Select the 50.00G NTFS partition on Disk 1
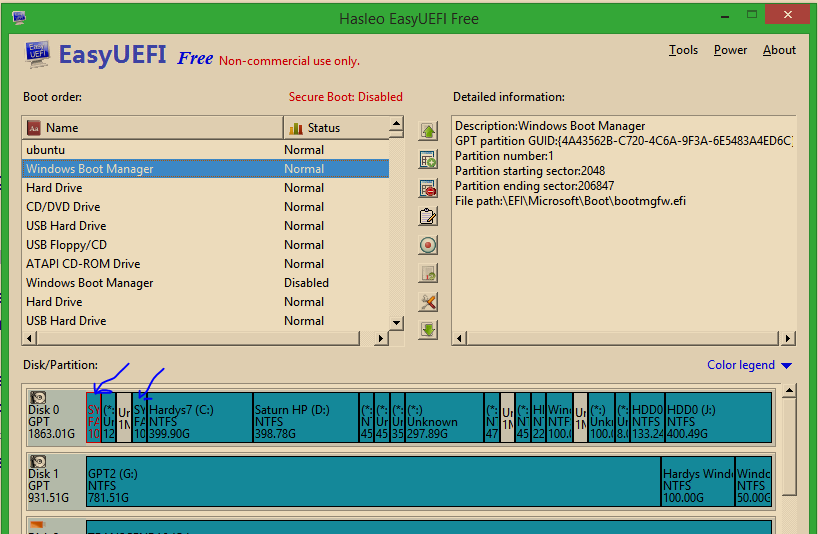The image size is (818, 534). coord(753,482)
